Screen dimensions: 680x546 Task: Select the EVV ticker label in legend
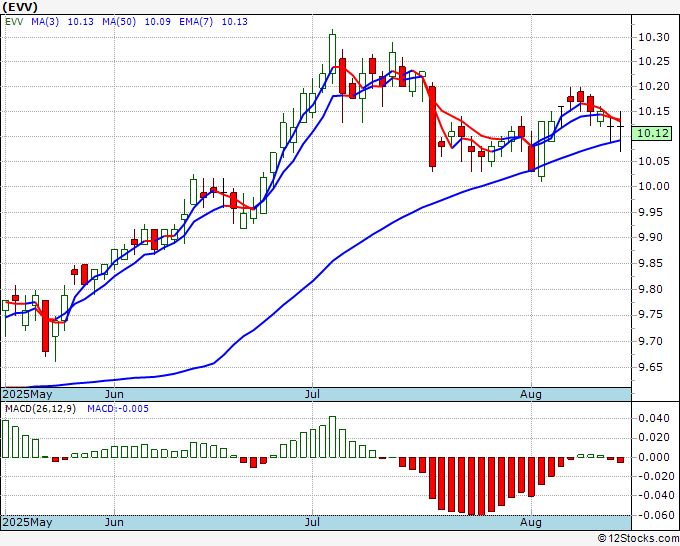pos(14,22)
